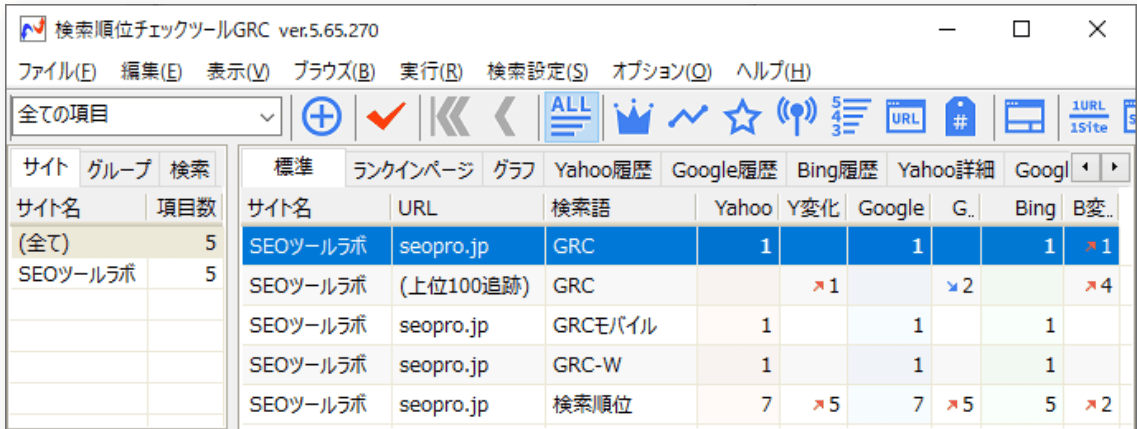
Task: Toggle the numbered 5-4-3 list view icon
Action: coord(850,117)
